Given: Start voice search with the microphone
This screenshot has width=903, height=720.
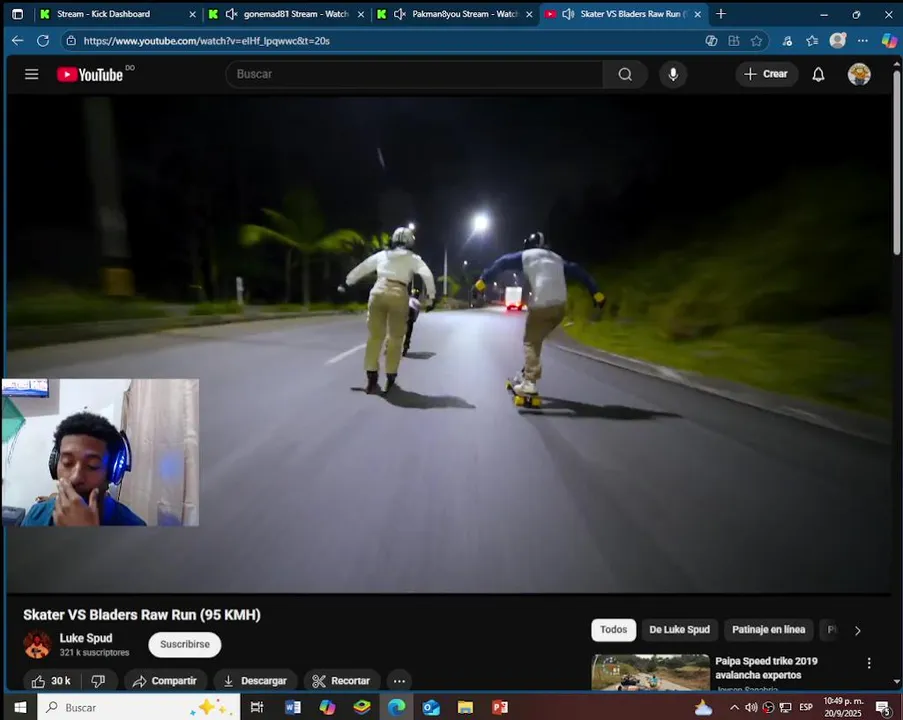Looking at the screenshot, I should 673,74.
